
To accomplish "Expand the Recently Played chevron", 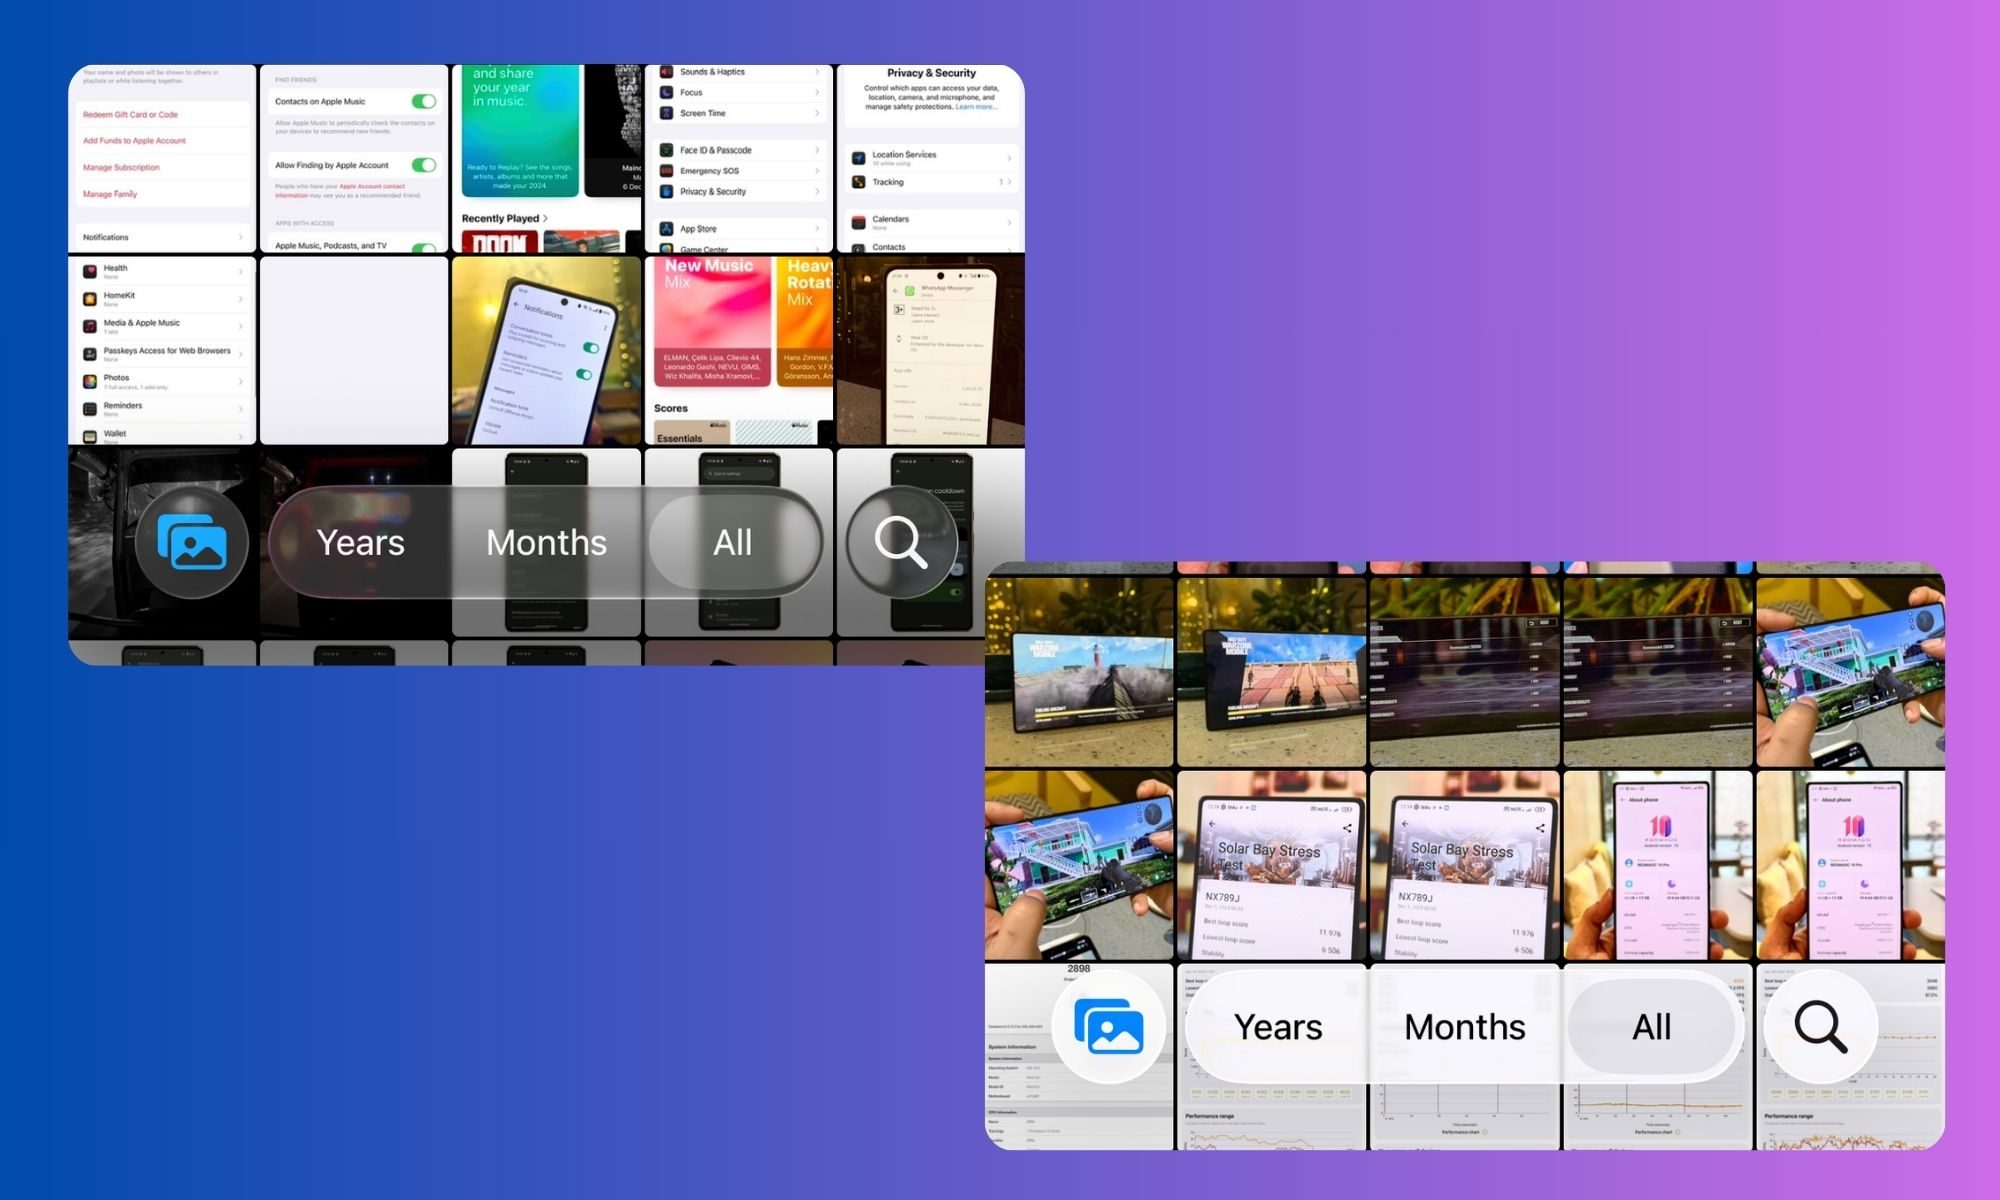I will click(545, 218).
